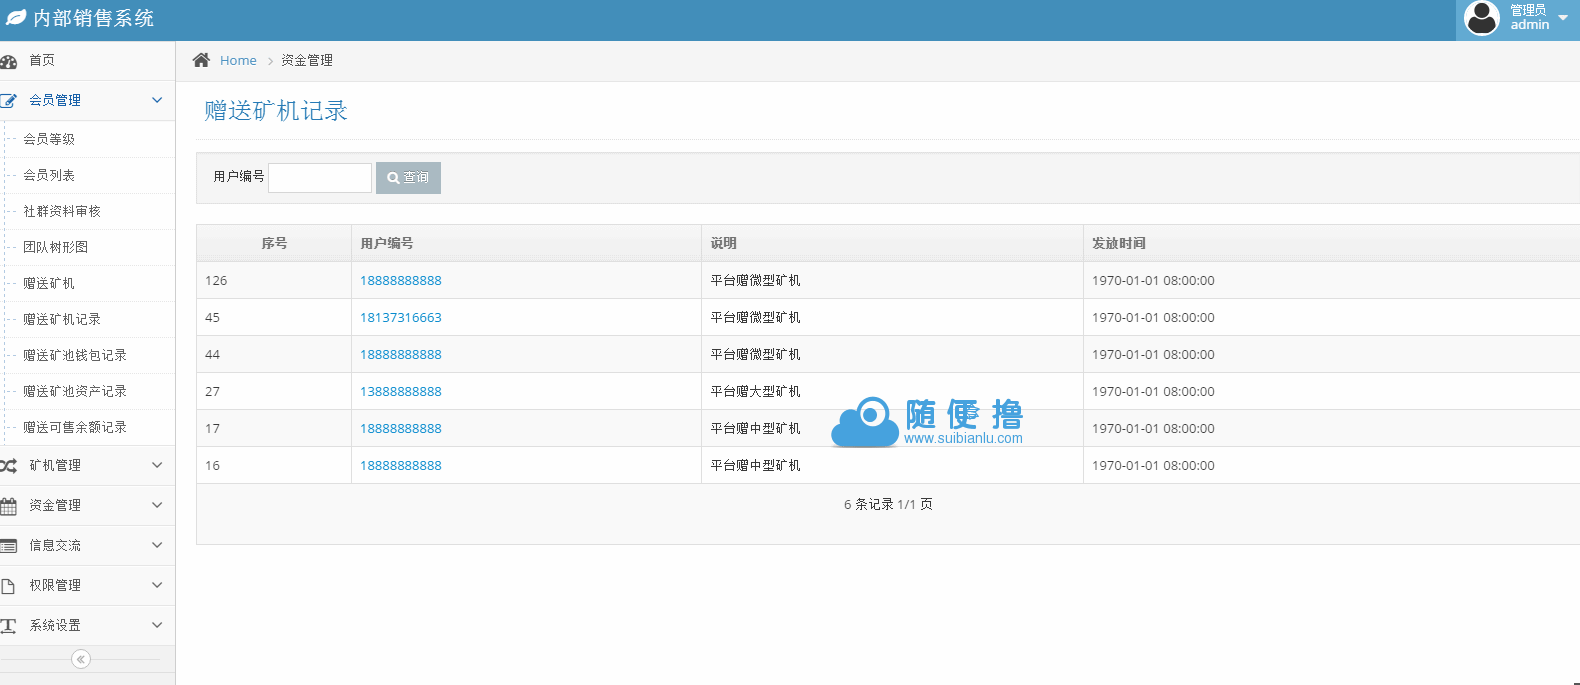1580x685 pixels.
Task: Click the leaf logo icon in header
Action: pos(16,18)
